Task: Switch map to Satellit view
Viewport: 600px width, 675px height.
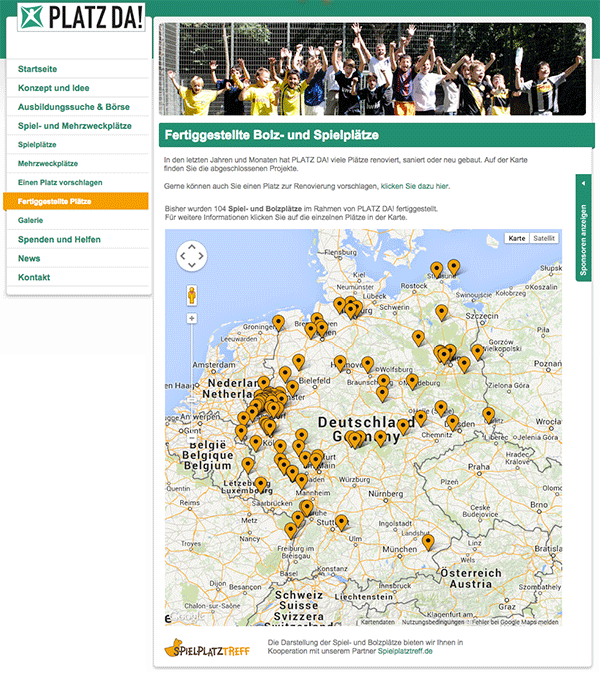Action: pyautogui.click(x=544, y=238)
